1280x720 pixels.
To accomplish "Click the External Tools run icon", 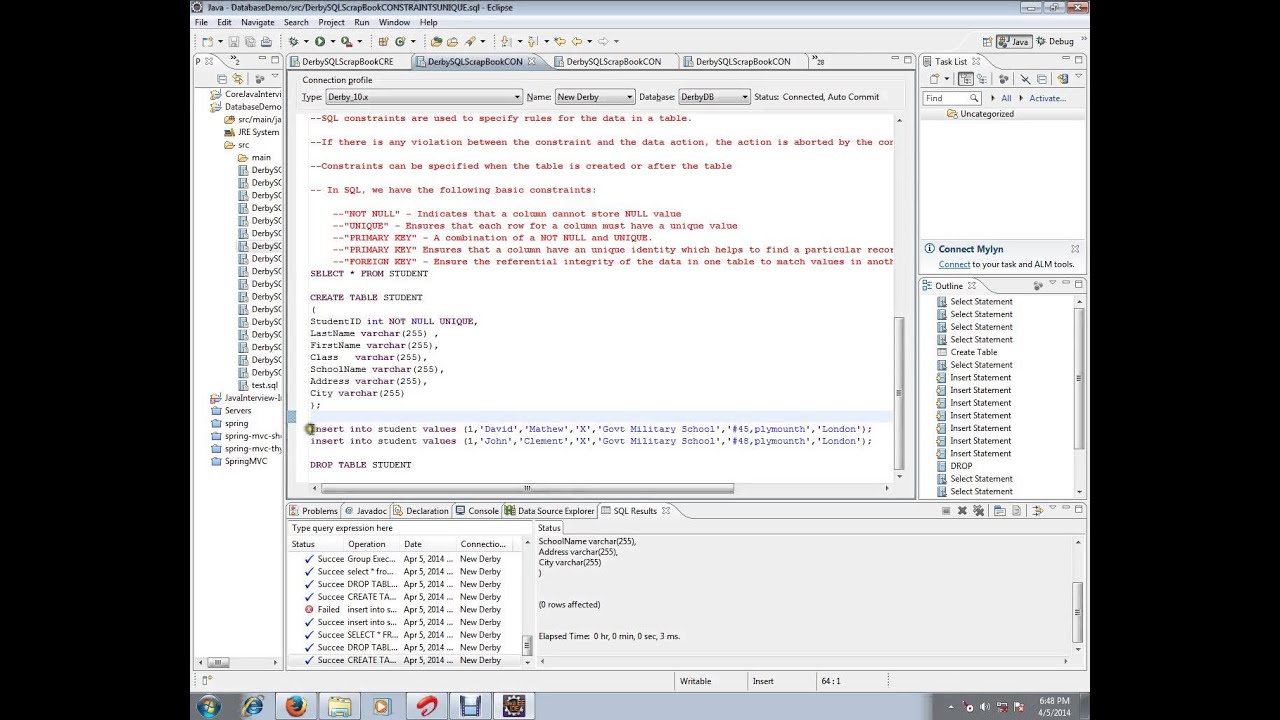I will coord(346,41).
